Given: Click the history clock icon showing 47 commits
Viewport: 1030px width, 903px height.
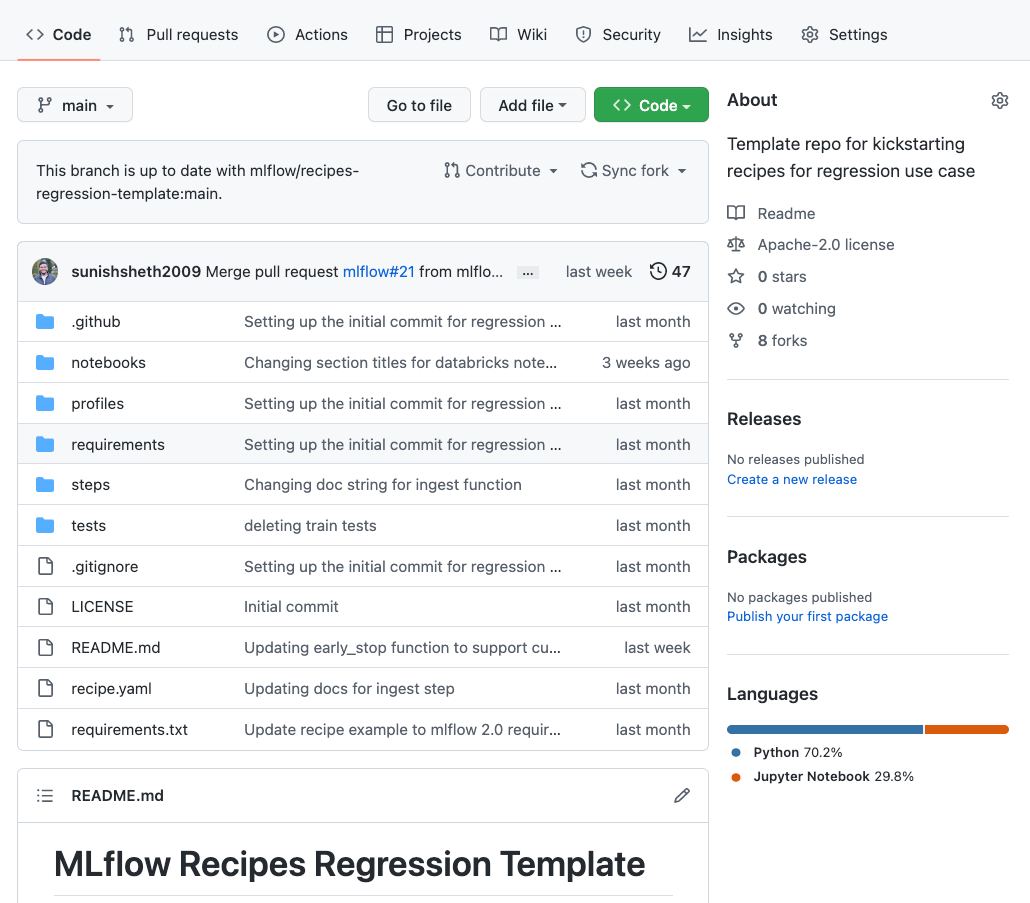Looking at the screenshot, I should point(658,271).
